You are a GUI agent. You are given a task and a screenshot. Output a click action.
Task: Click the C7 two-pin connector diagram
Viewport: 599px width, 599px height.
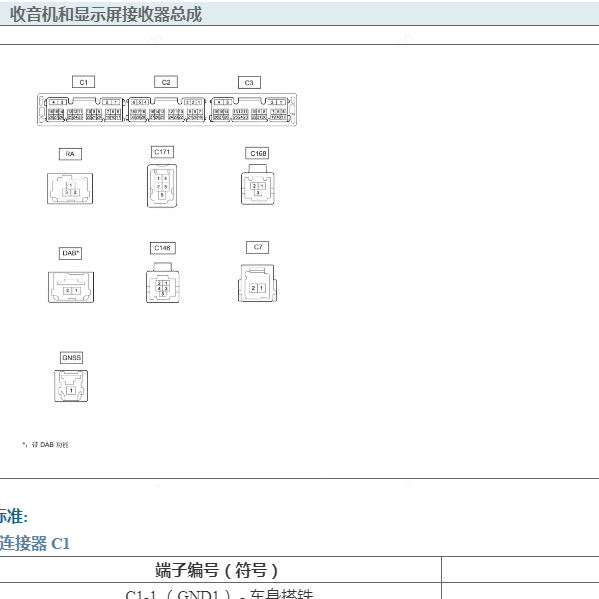click(x=257, y=283)
